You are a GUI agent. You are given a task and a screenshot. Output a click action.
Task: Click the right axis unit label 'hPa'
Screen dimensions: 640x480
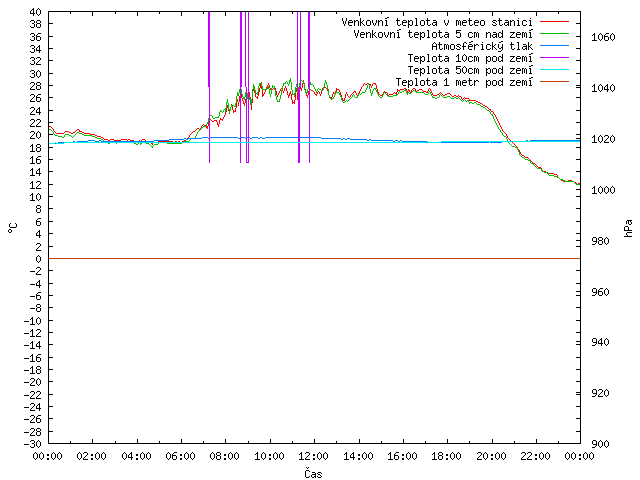(x=628, y=228)
